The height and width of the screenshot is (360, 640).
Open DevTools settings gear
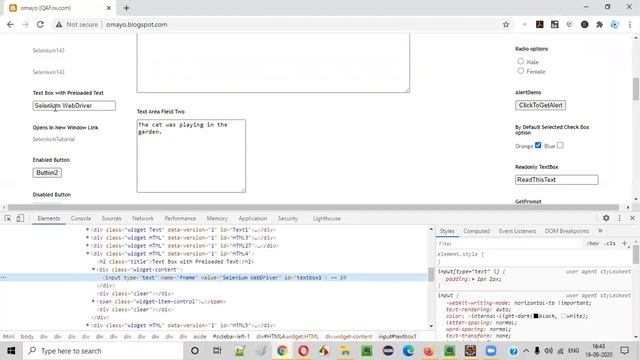[606, 218]
